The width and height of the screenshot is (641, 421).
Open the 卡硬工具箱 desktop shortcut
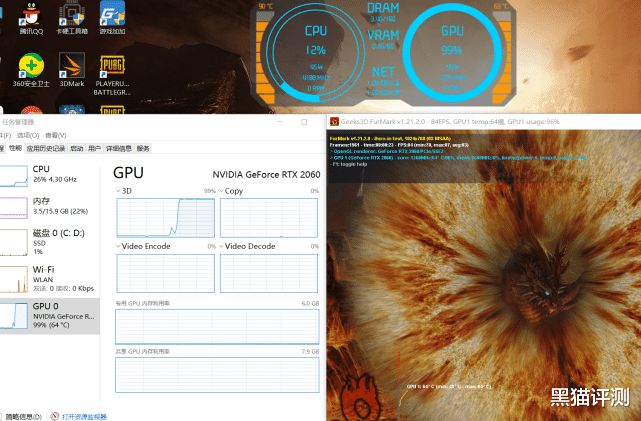[72, 18]
